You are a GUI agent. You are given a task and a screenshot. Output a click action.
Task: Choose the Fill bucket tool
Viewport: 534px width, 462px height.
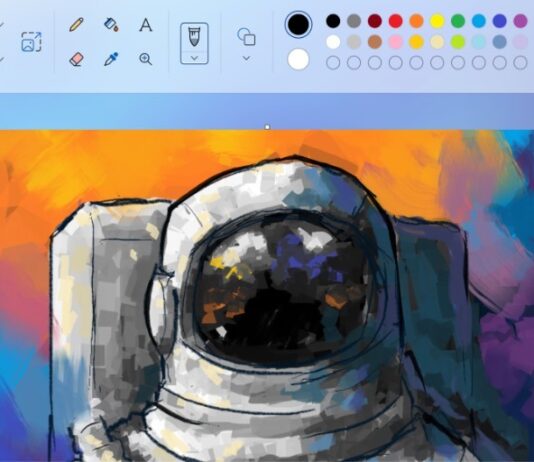tap(111, 25)
